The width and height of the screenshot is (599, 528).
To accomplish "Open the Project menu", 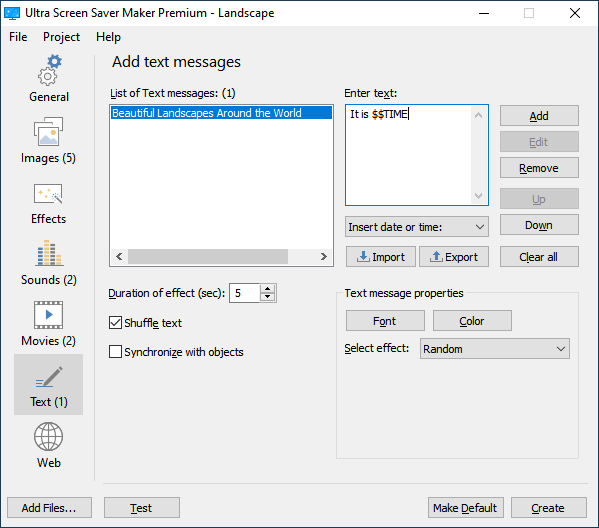I will pos(62,37).
